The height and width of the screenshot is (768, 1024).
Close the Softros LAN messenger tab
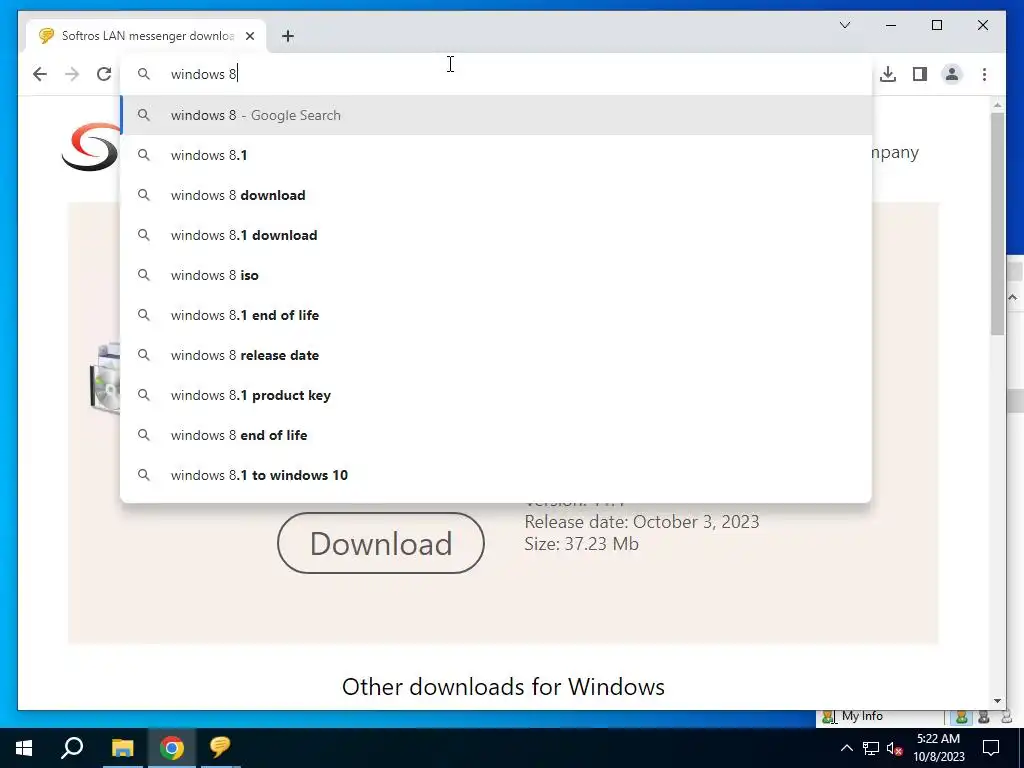click(249, 36)
